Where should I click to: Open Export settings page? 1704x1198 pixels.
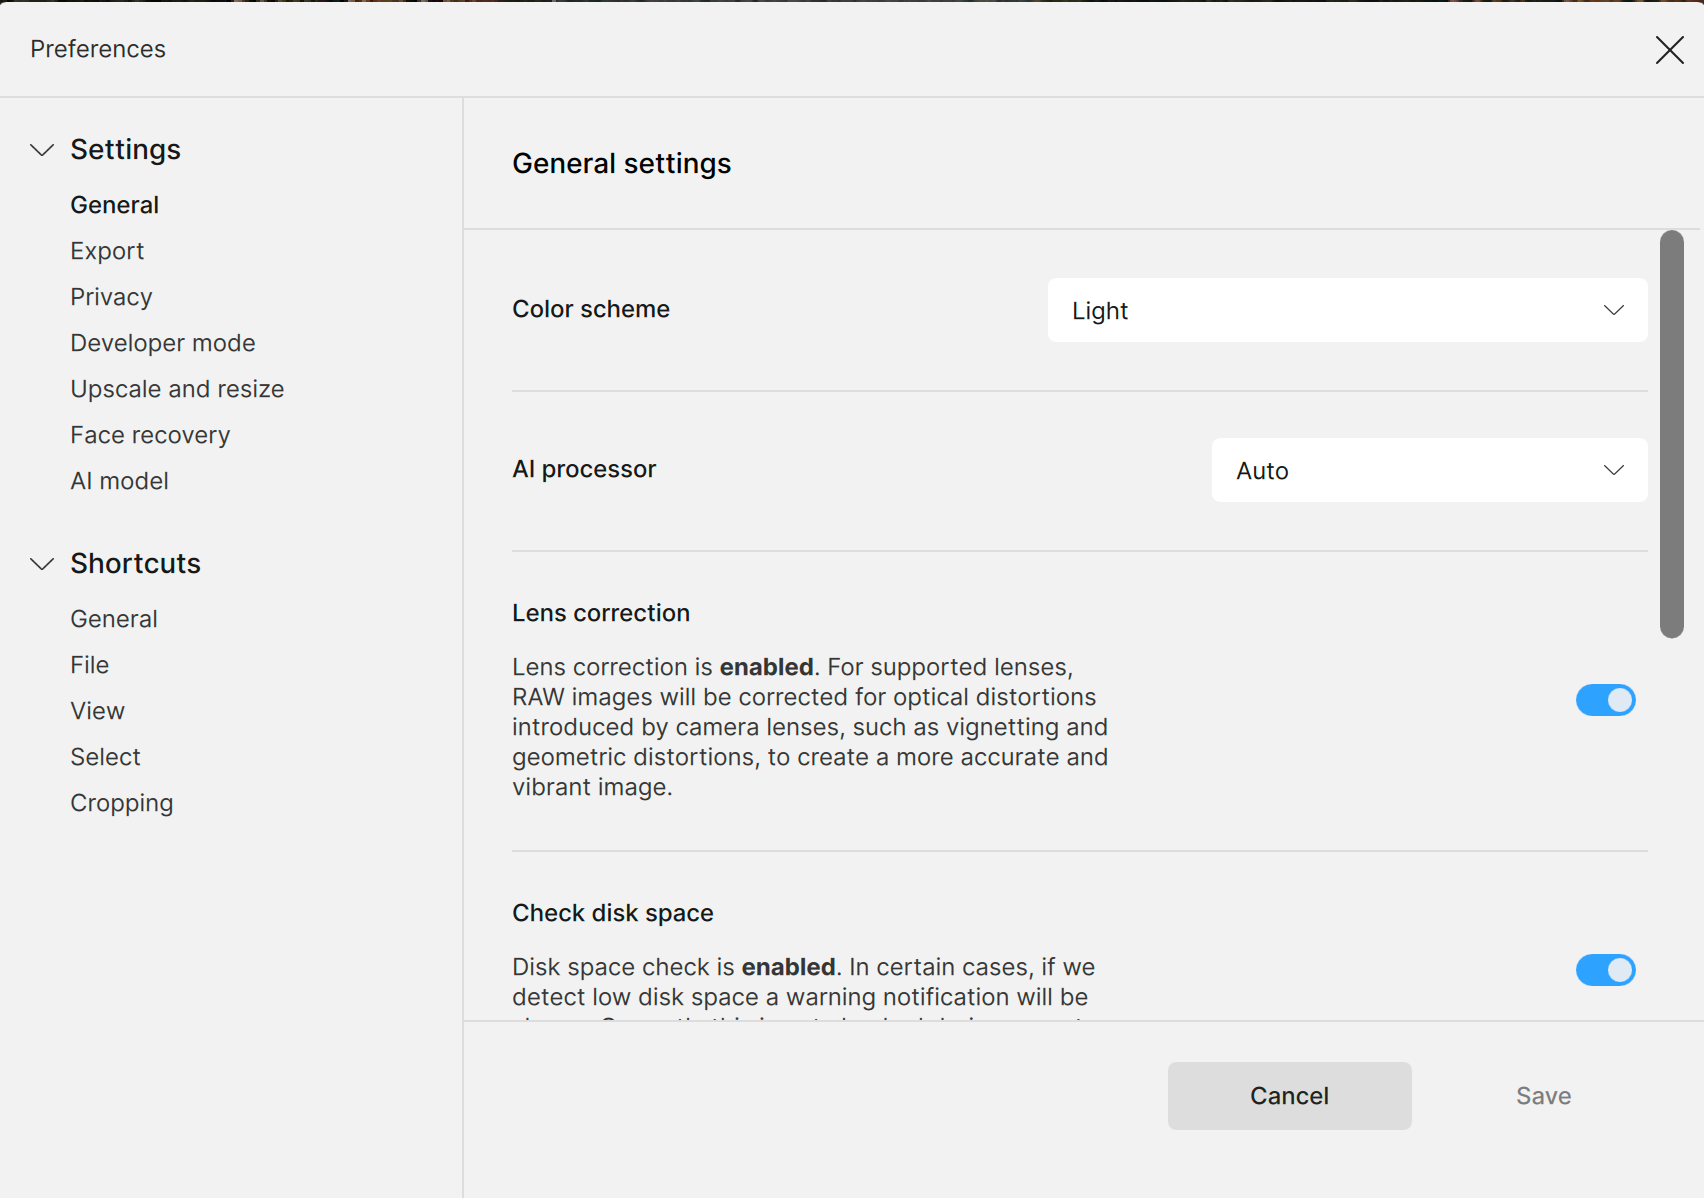(107, 251)
